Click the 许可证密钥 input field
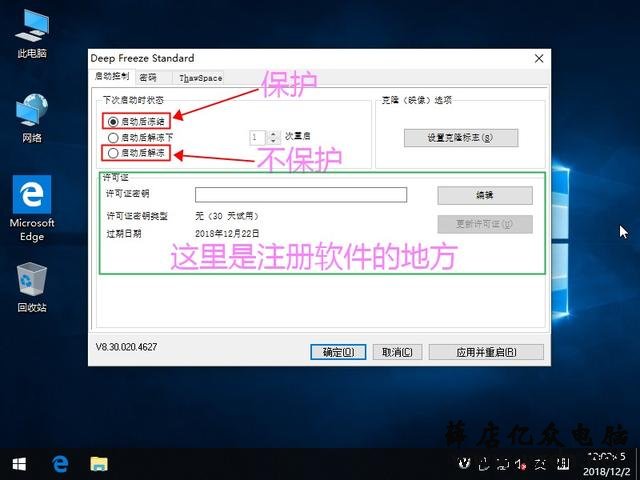Screen dimensions: 640x480 [x=301, y=195]
